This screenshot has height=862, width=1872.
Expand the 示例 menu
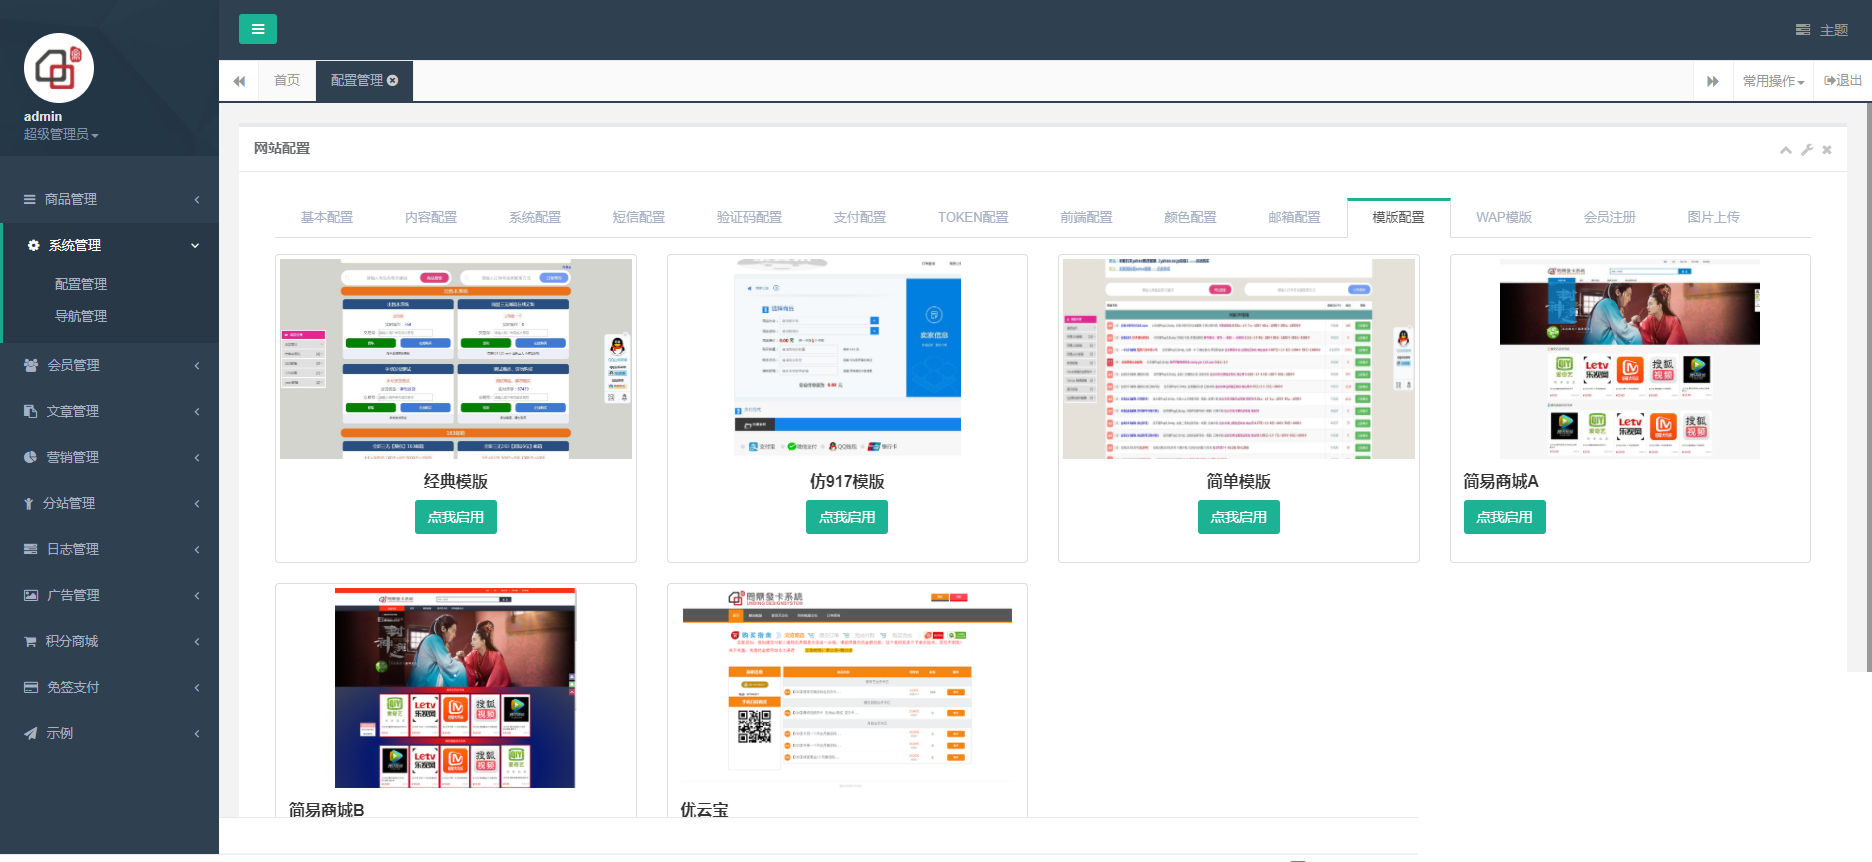point(109,733)
